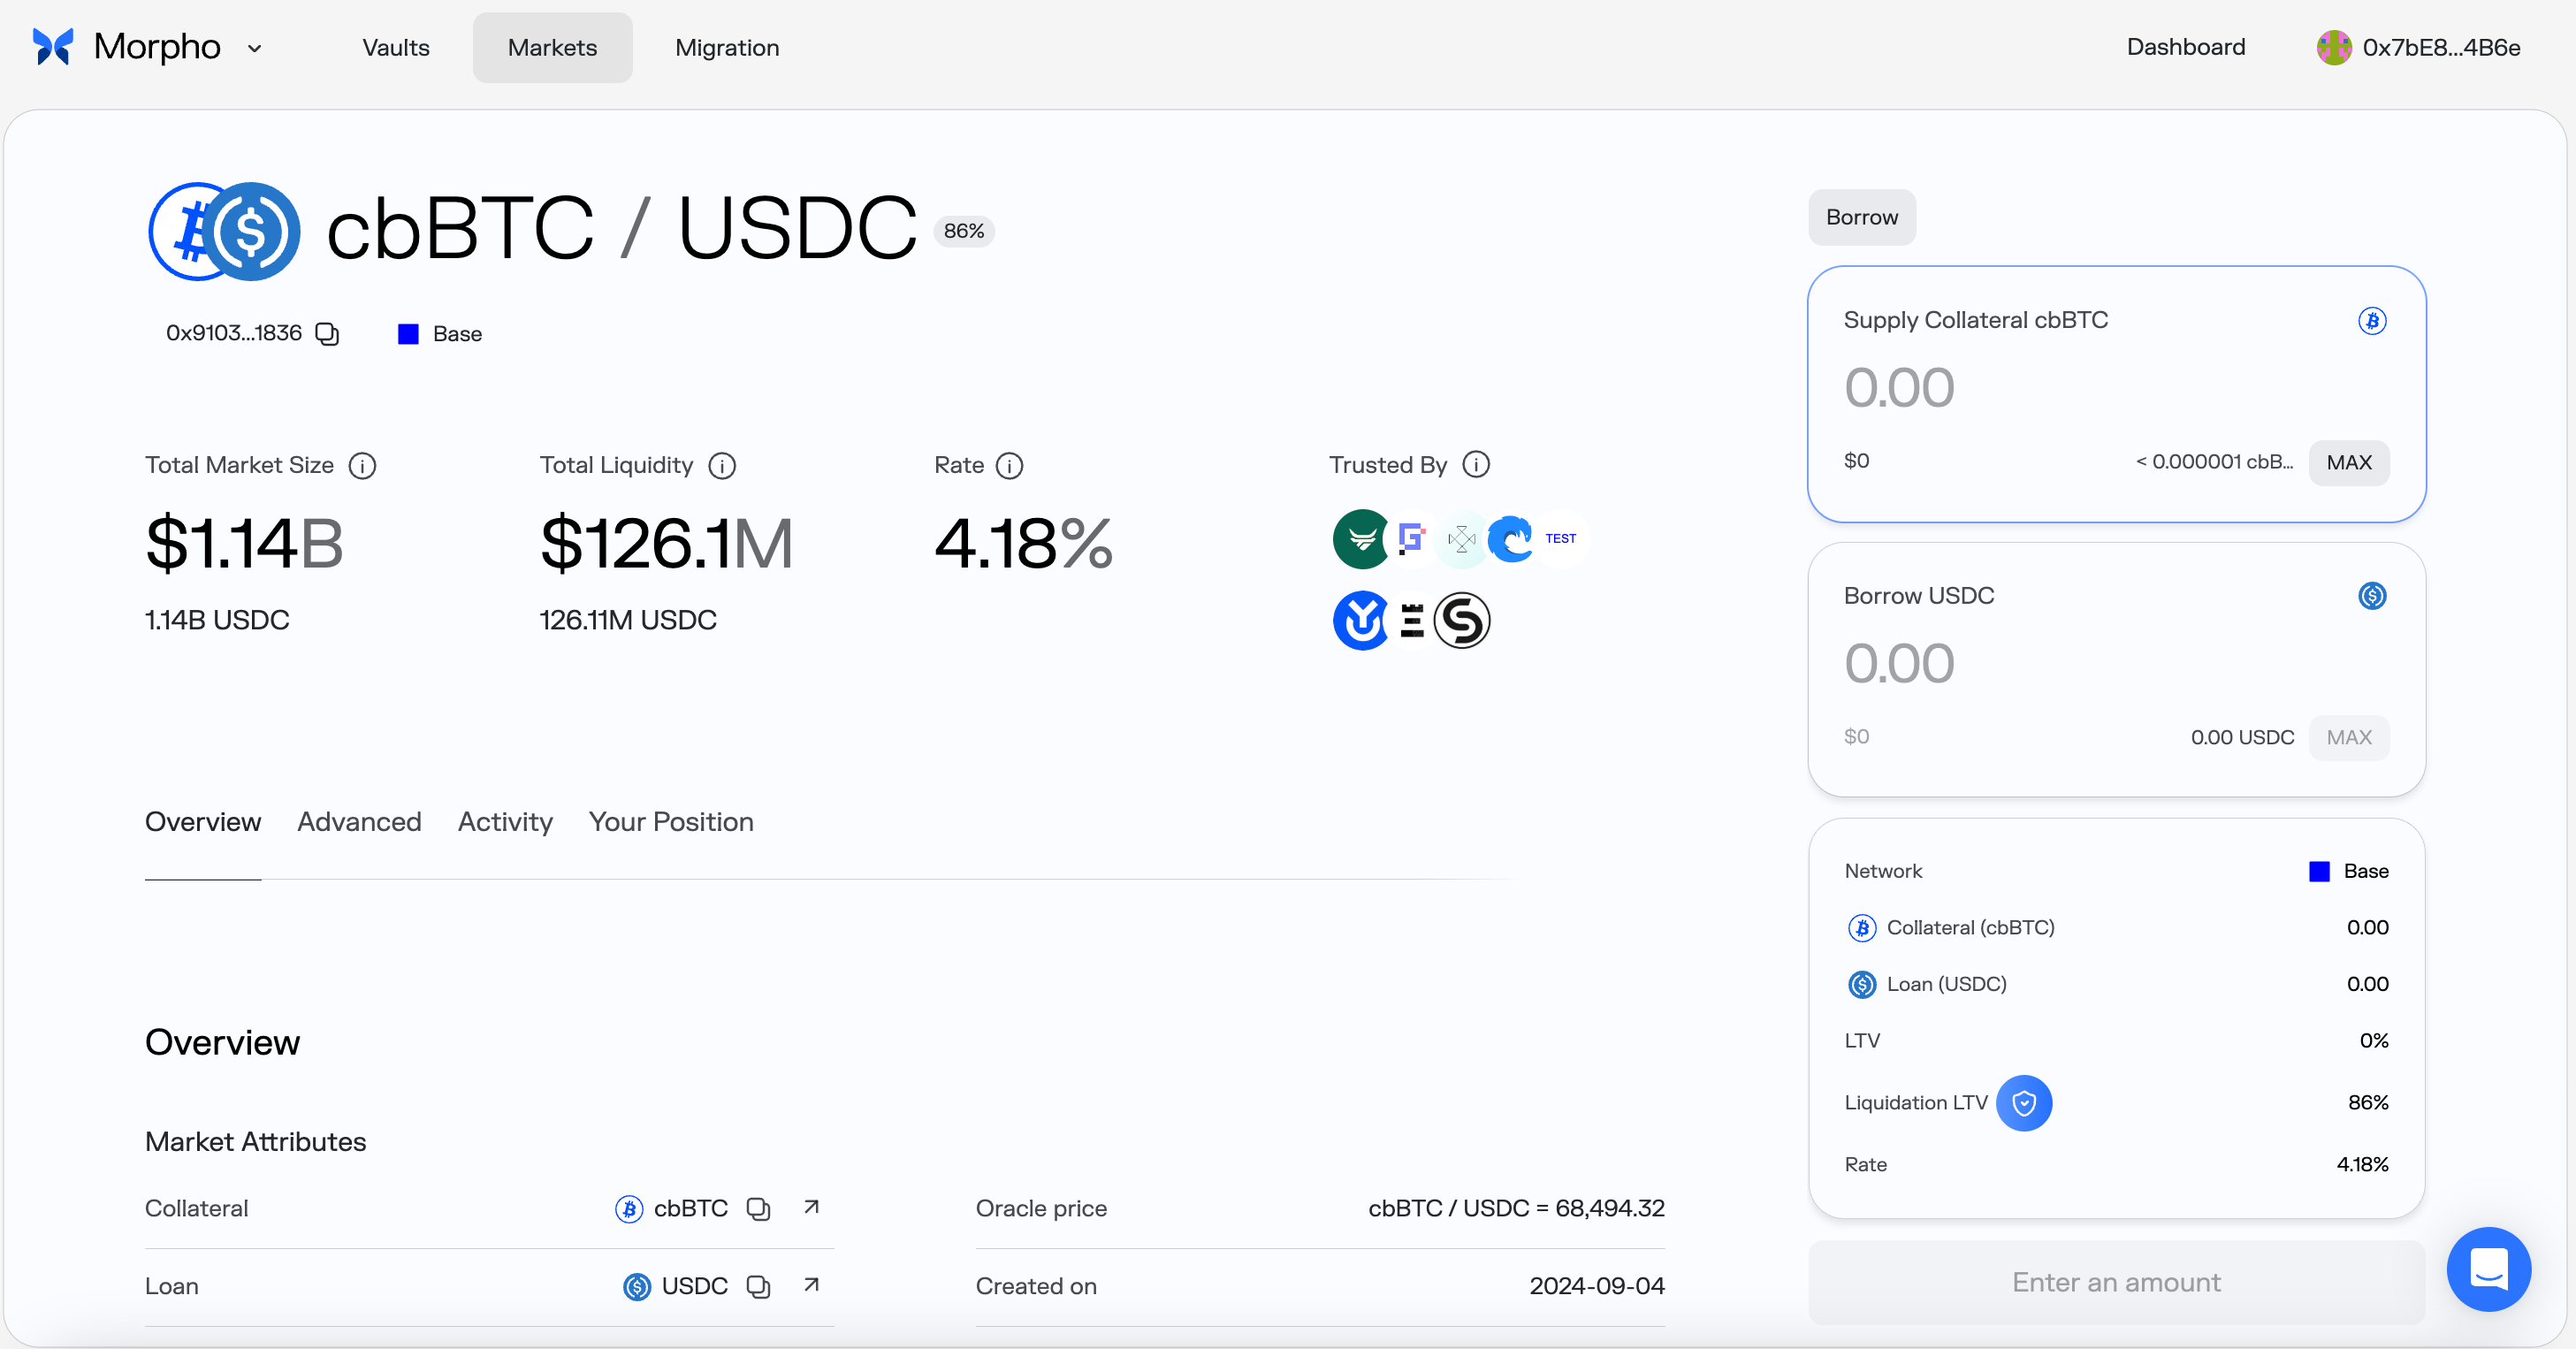Copy the market address 0x9103...1836

[327, 334]
